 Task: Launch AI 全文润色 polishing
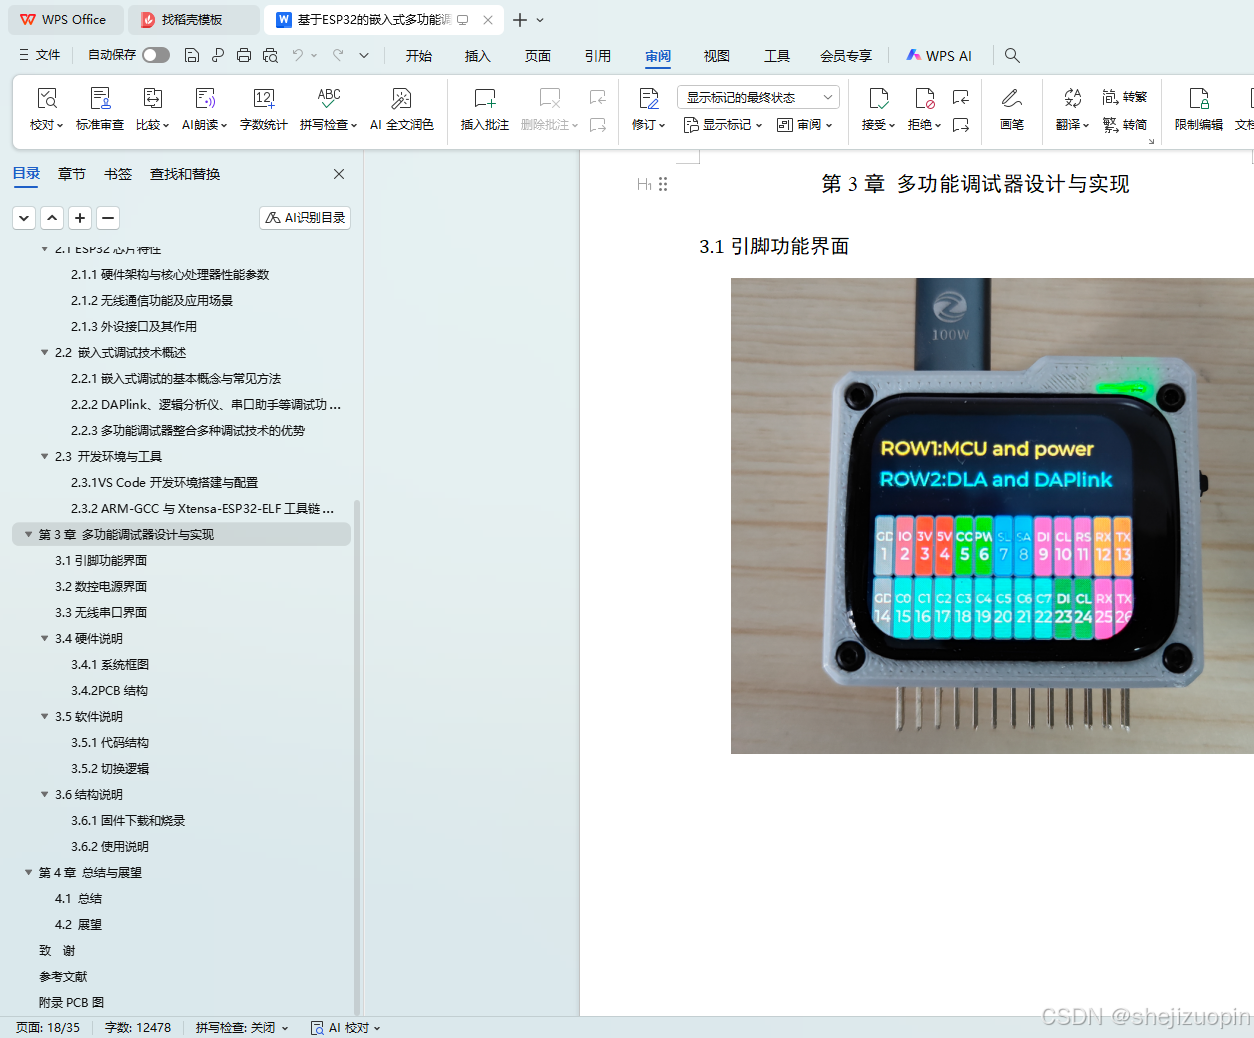pos(401,108)
